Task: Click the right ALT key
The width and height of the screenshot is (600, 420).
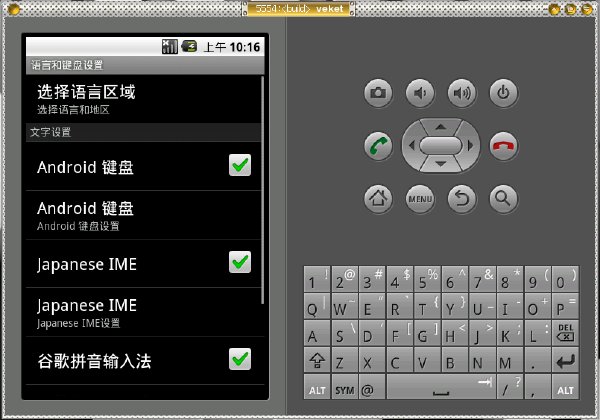Action: click(565, 387)
